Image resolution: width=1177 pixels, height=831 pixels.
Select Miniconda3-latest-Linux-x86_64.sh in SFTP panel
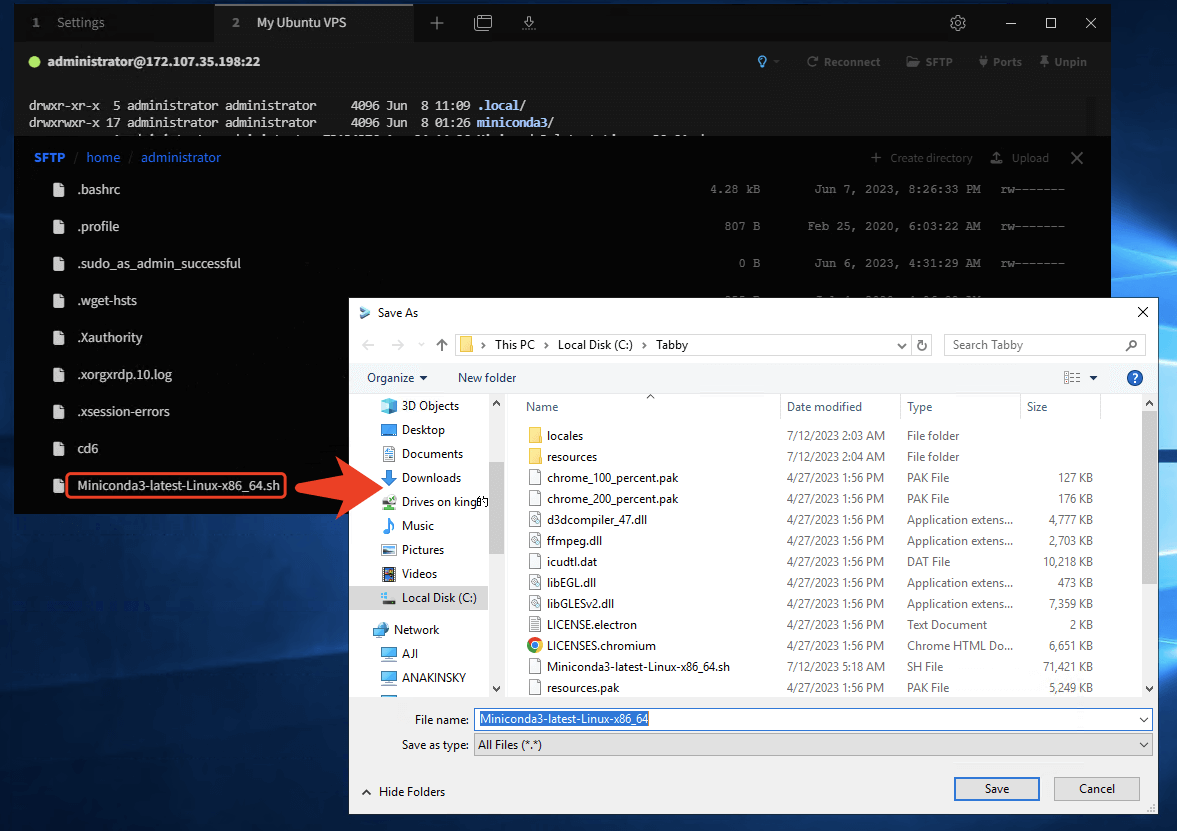click(x=178, y=486)
